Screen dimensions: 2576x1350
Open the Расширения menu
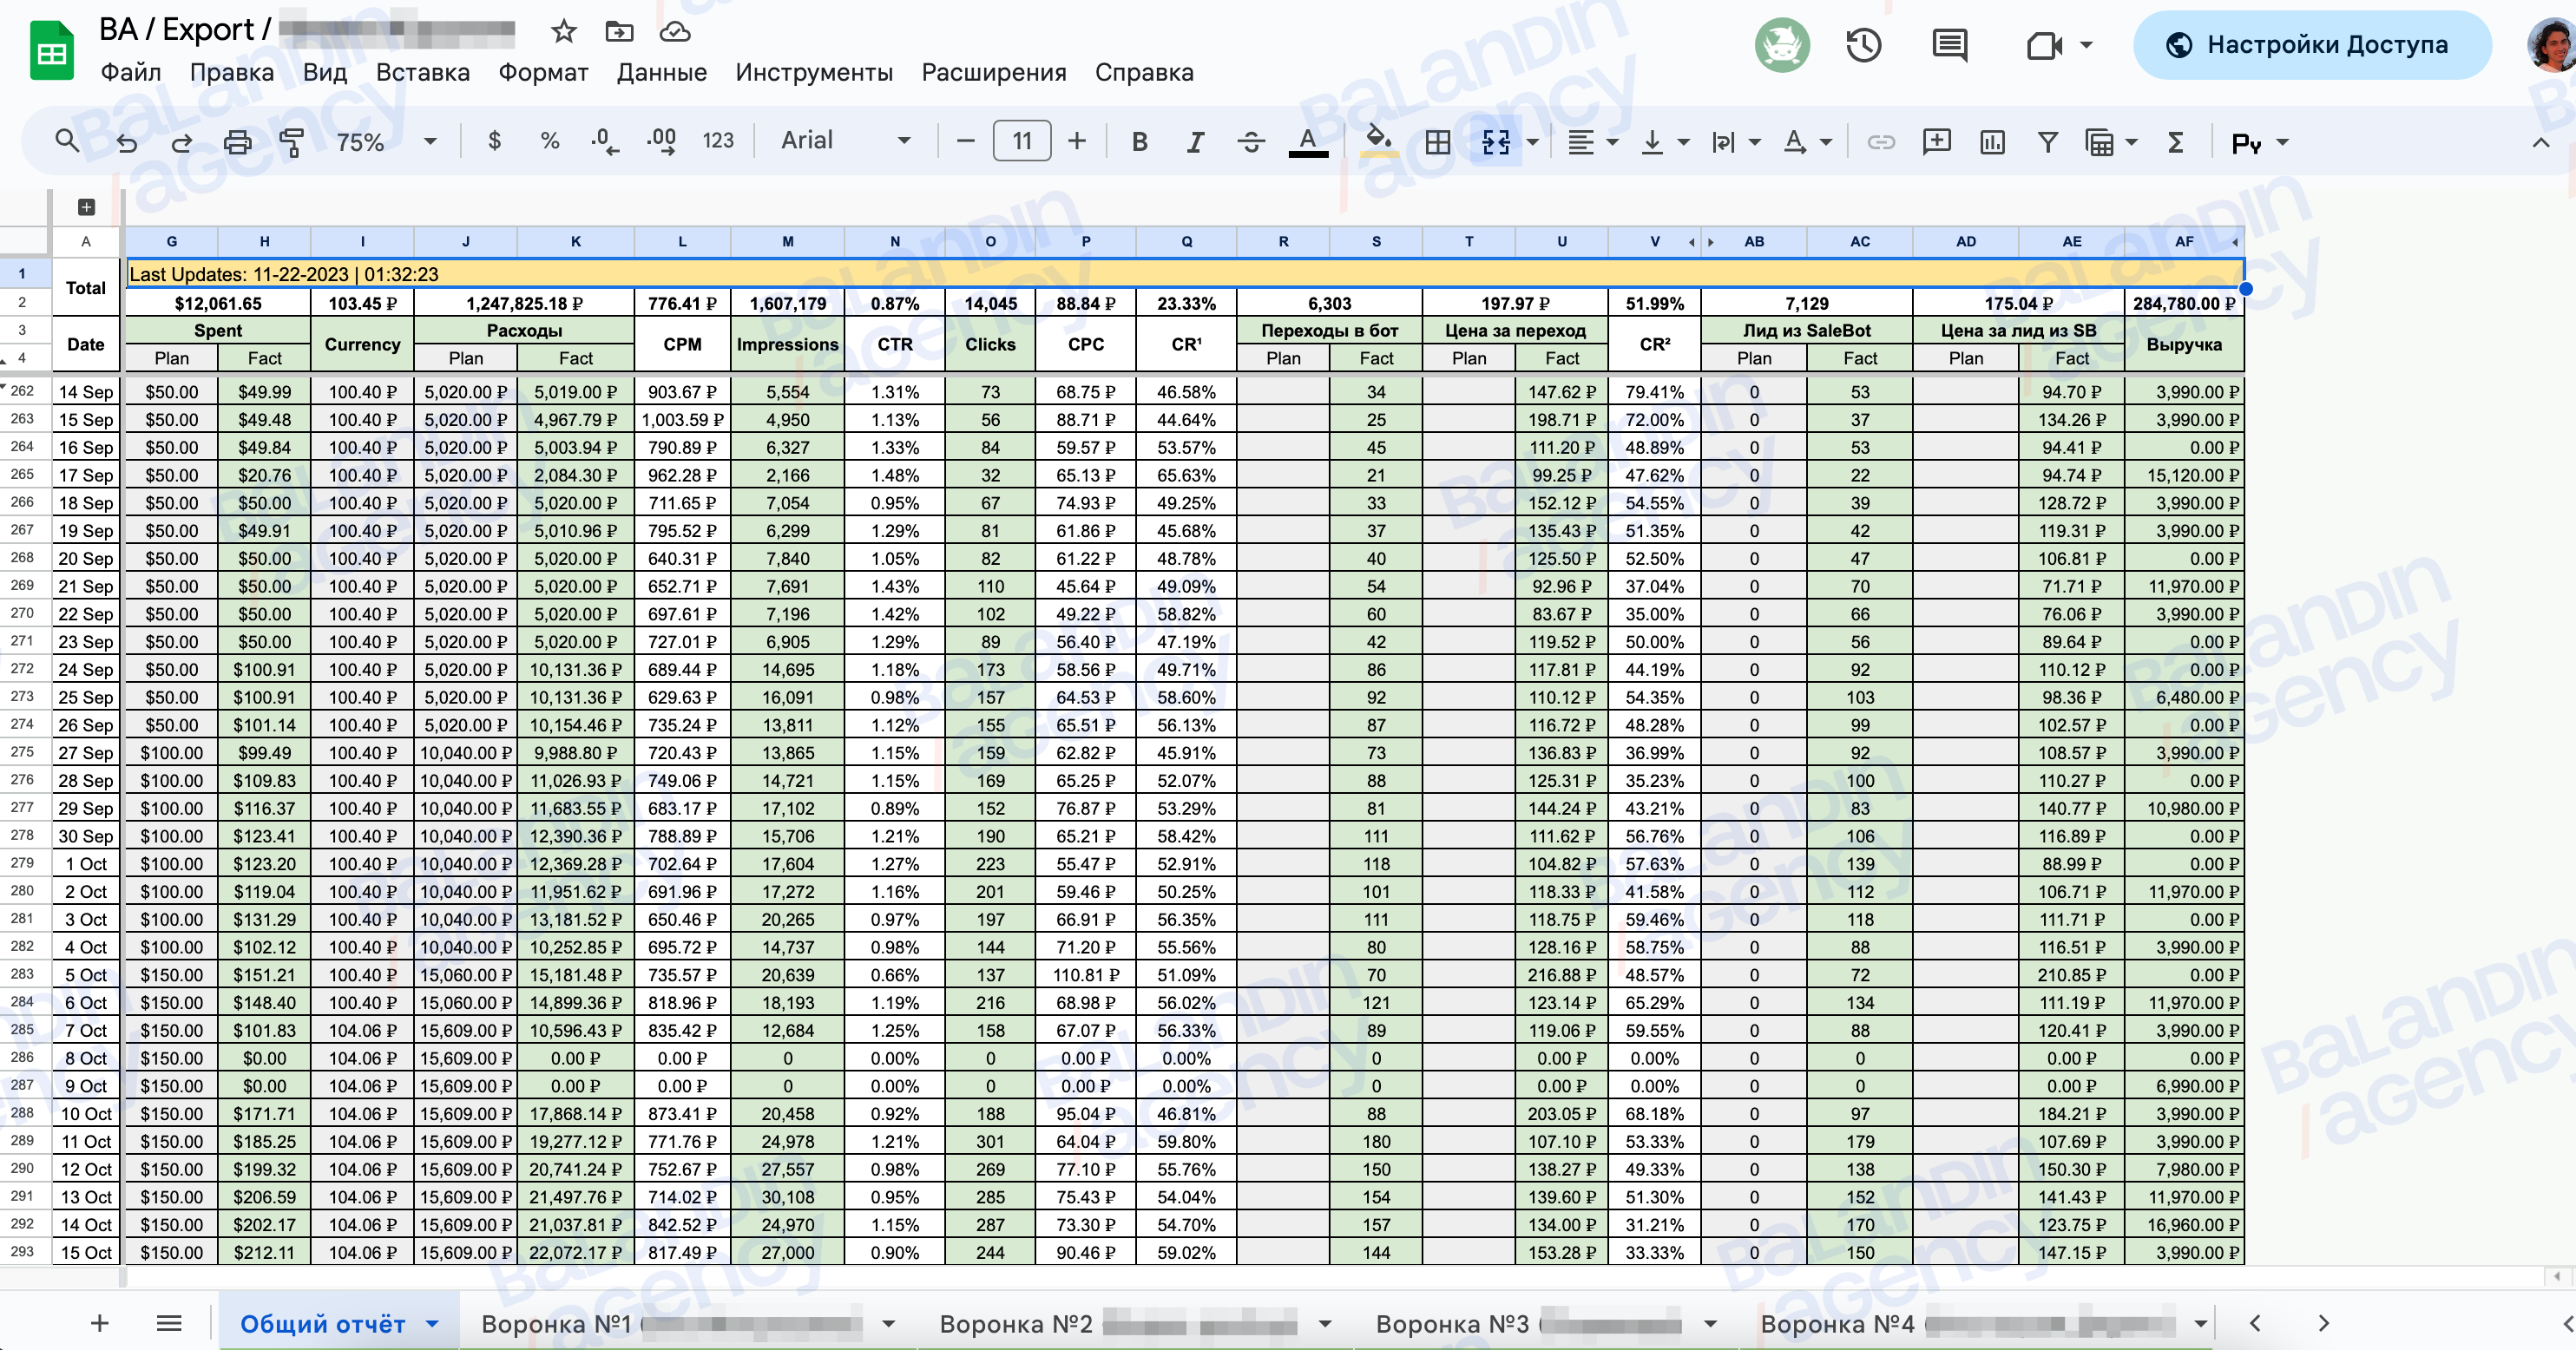tap(993, 72)
